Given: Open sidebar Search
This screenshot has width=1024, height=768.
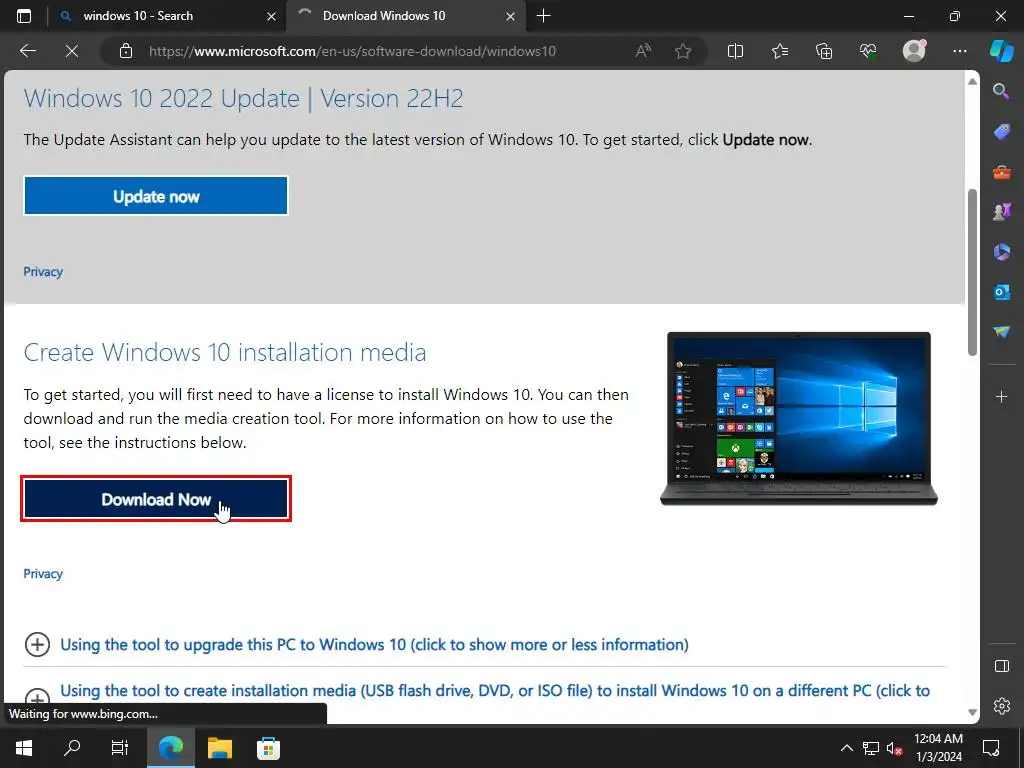Looking at the screenshot, I should pos(1002,91).
